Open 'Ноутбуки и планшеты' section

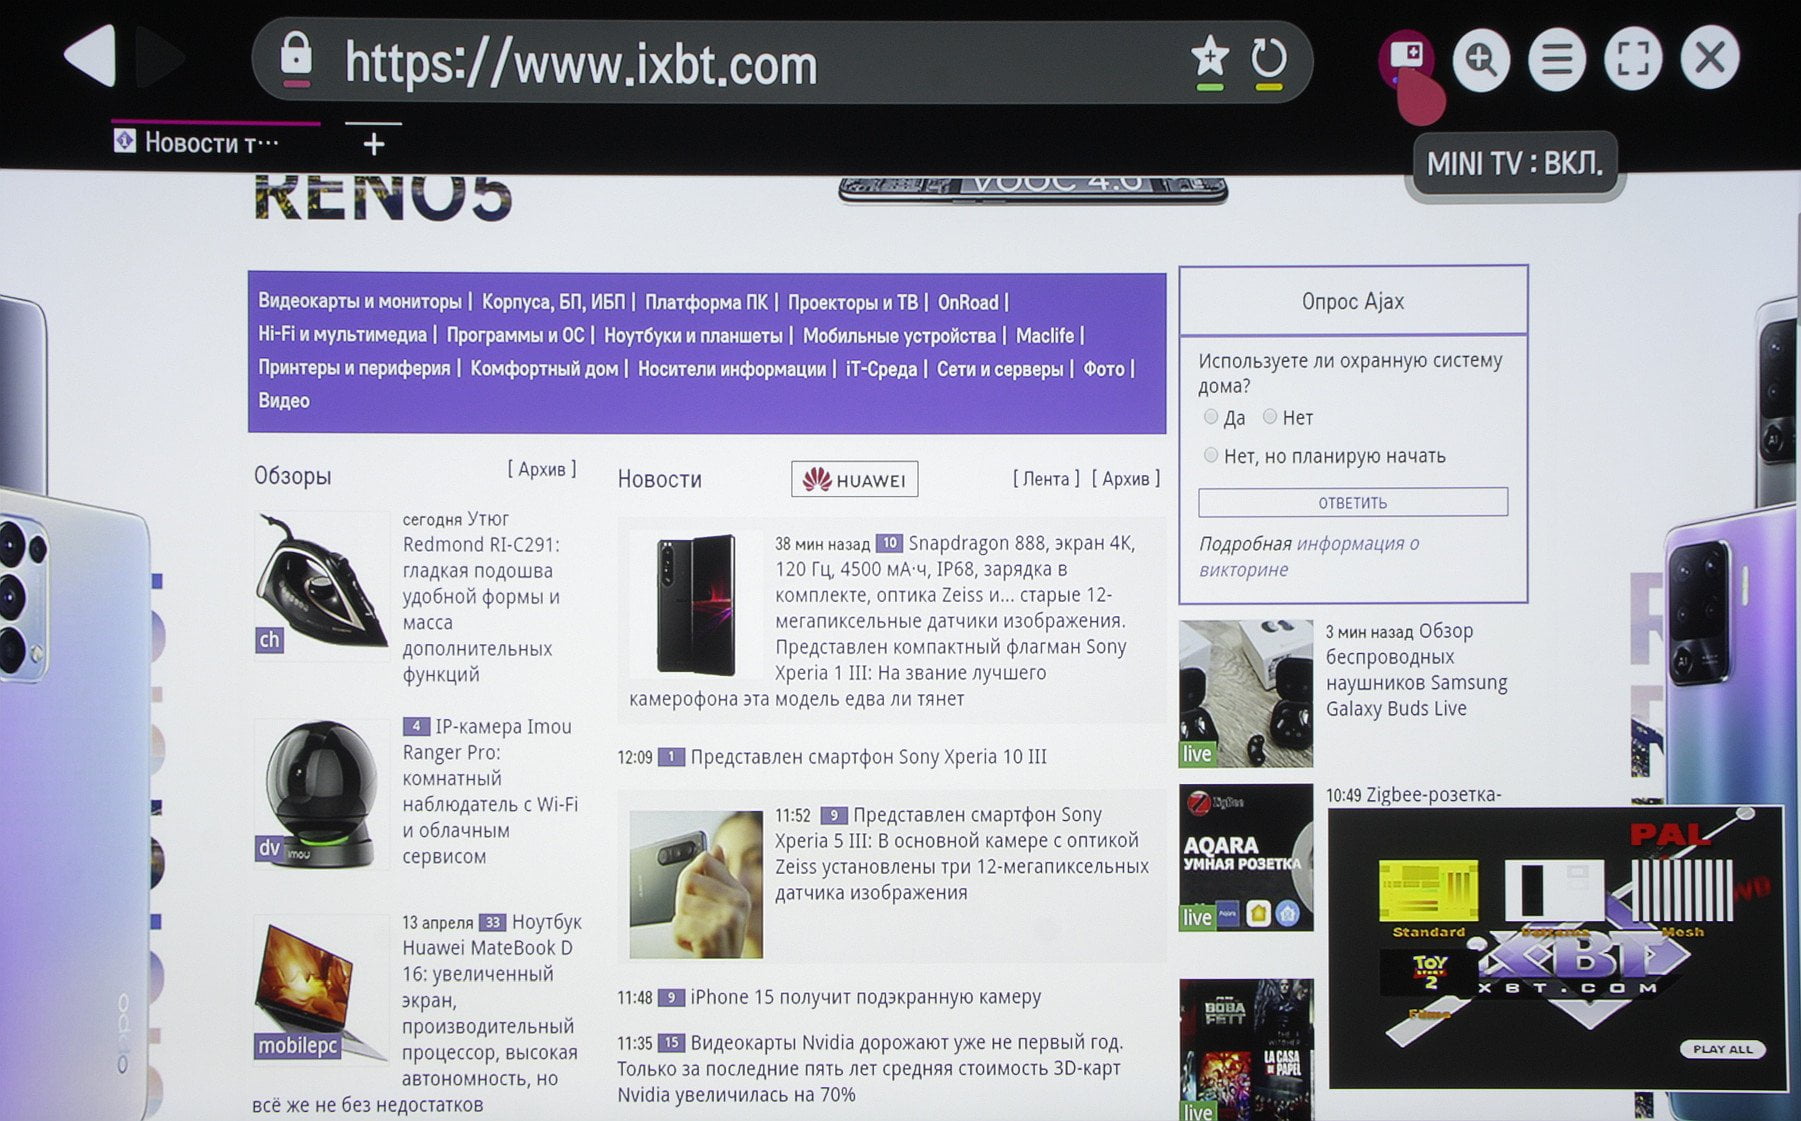pos(693,336)
